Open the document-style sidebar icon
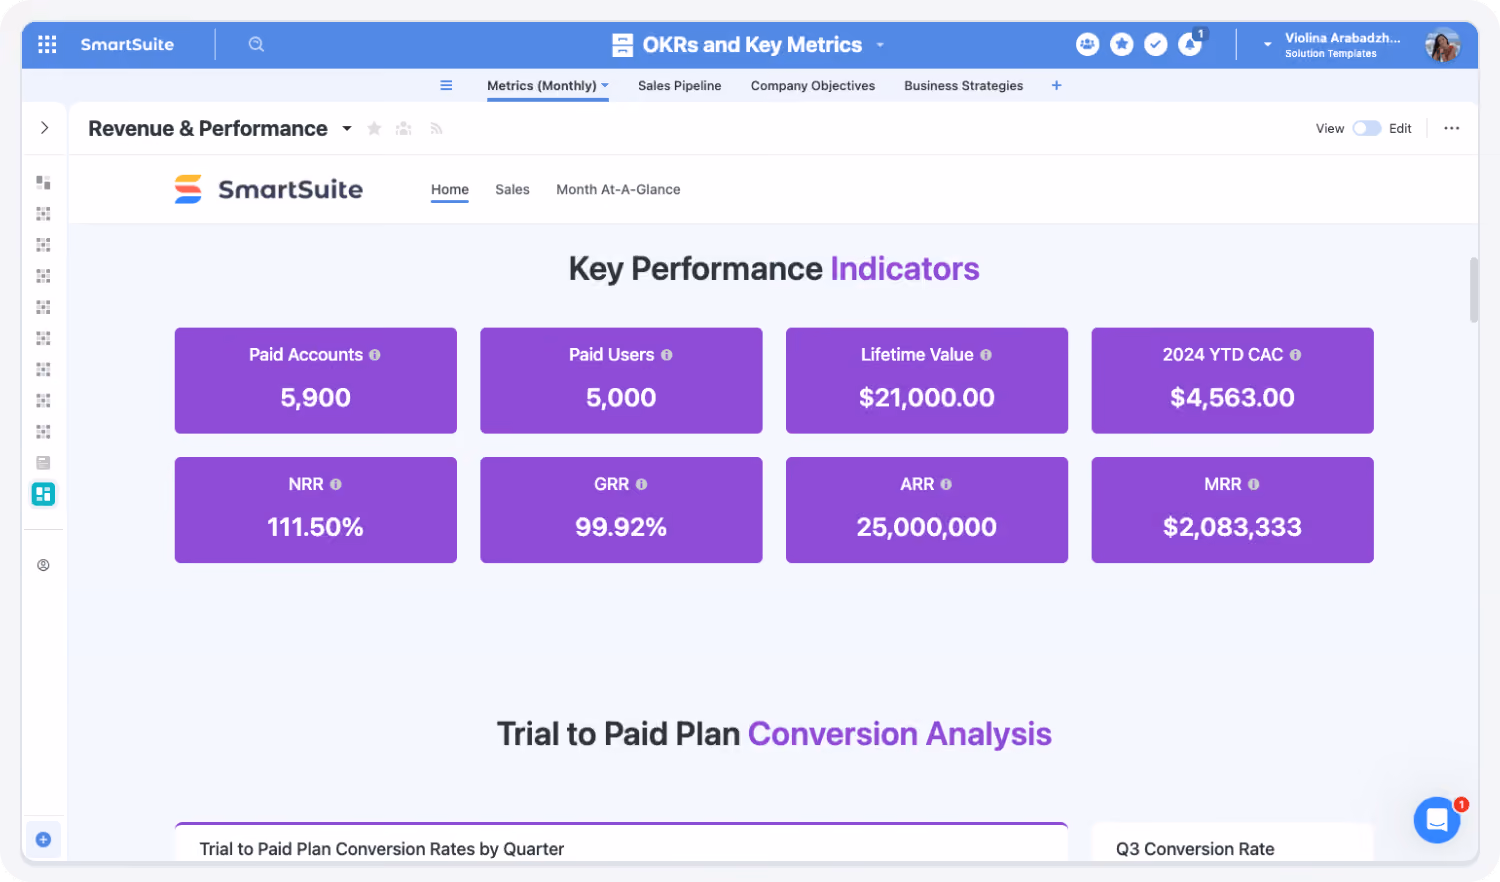The height and width of the screenshot is (882, 1500). [x=43, y=463]
